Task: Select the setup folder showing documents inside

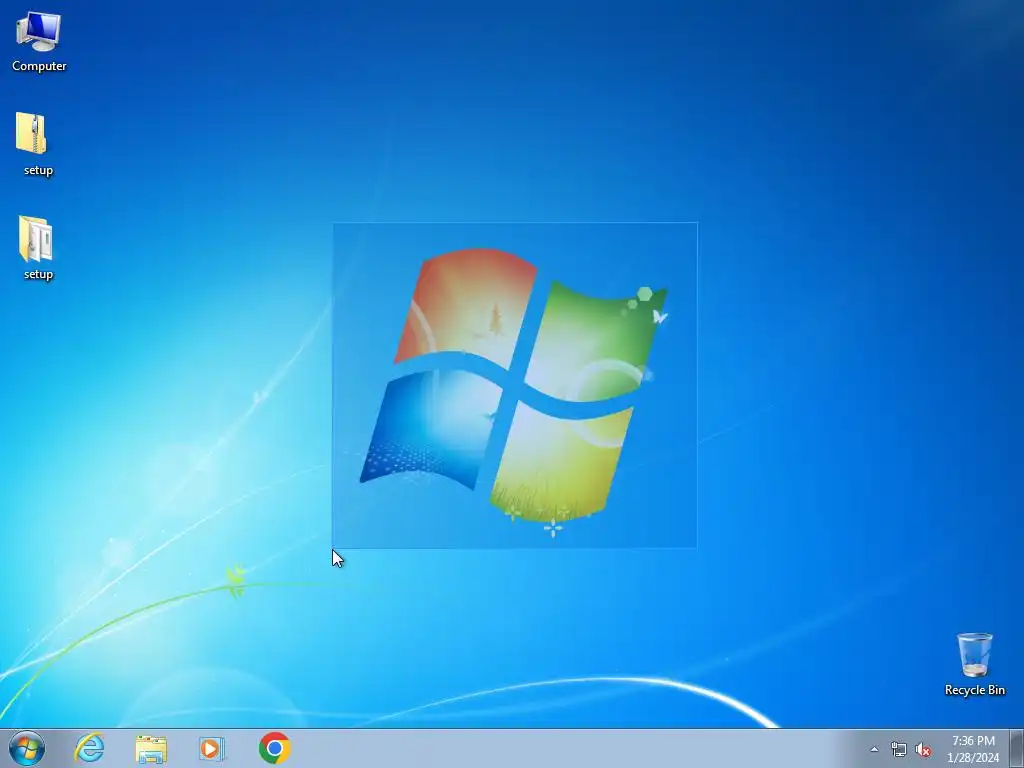Action: 38,248
